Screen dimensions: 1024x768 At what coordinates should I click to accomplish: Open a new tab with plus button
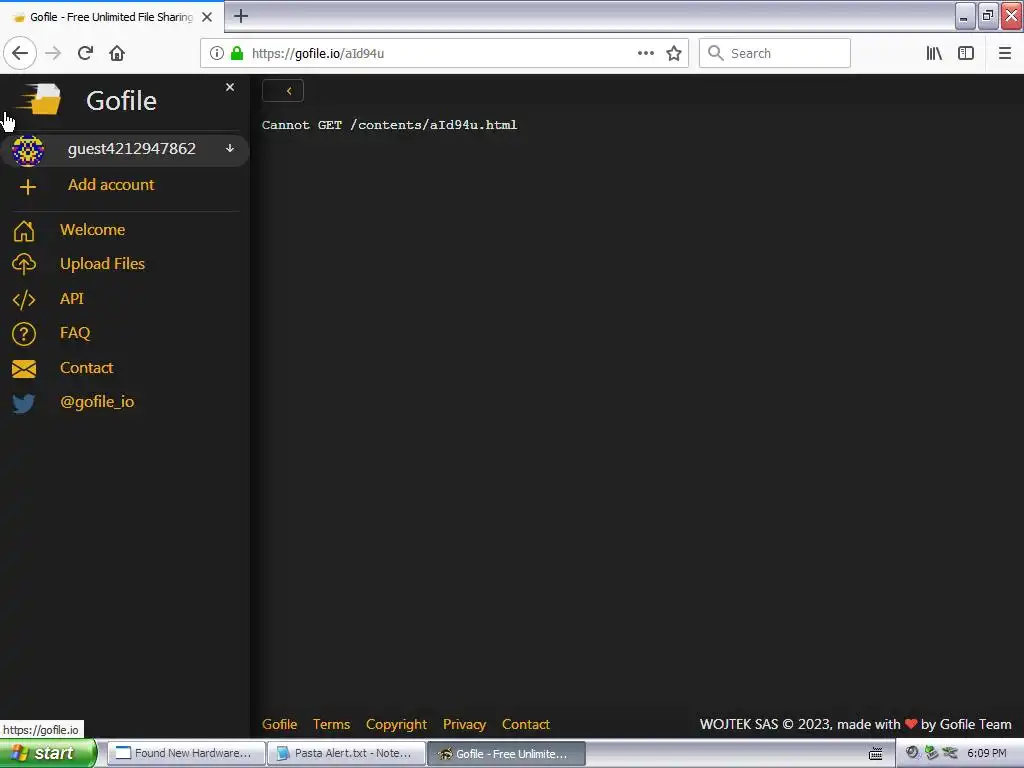[241, 16]
